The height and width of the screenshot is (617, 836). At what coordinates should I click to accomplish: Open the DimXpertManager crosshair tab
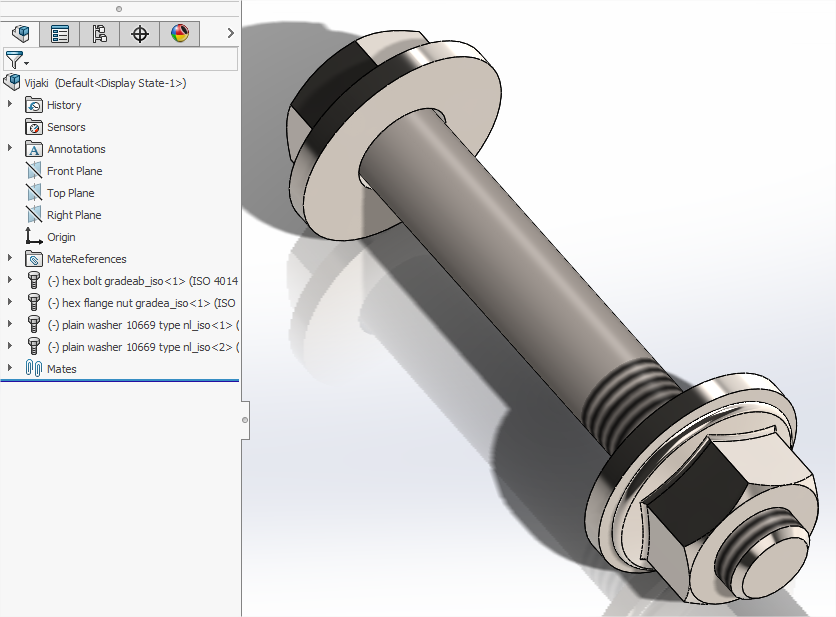[140, 34]
